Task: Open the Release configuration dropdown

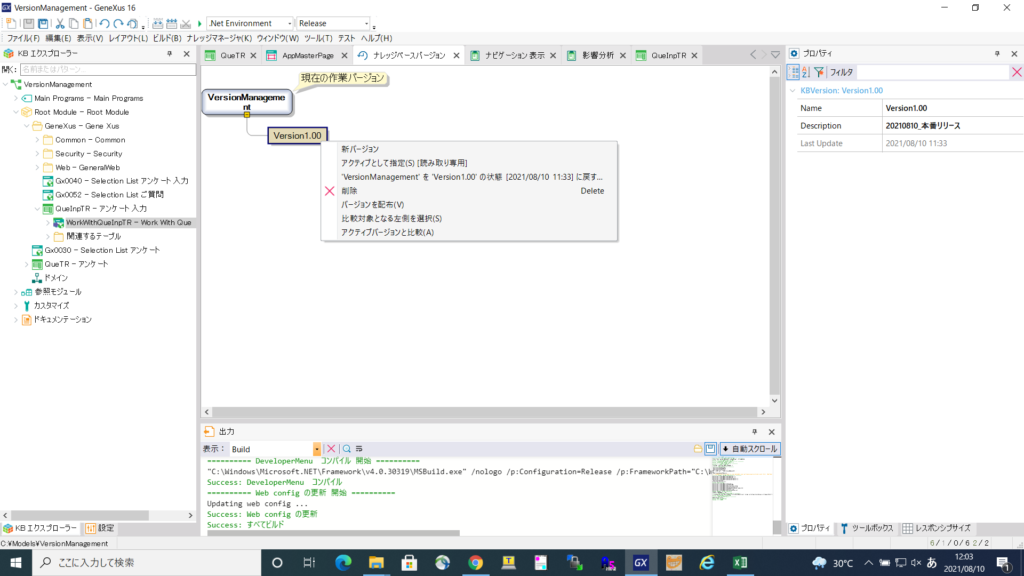Action: (366, 24)
